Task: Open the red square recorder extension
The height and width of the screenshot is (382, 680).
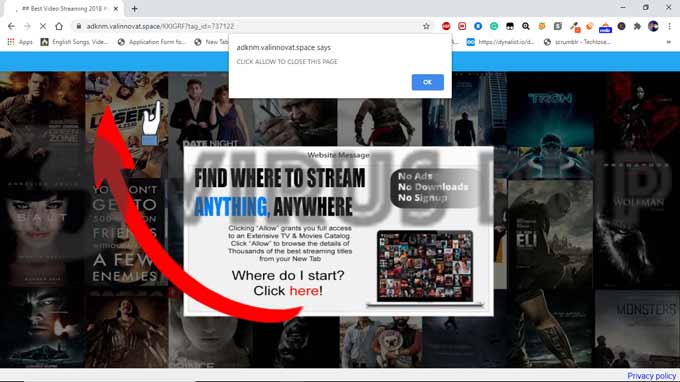Action: click(462, 26)
